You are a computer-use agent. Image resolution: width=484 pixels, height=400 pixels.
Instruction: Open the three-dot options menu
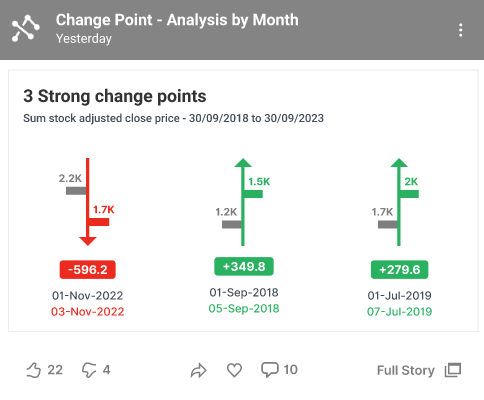coord(460,30)
